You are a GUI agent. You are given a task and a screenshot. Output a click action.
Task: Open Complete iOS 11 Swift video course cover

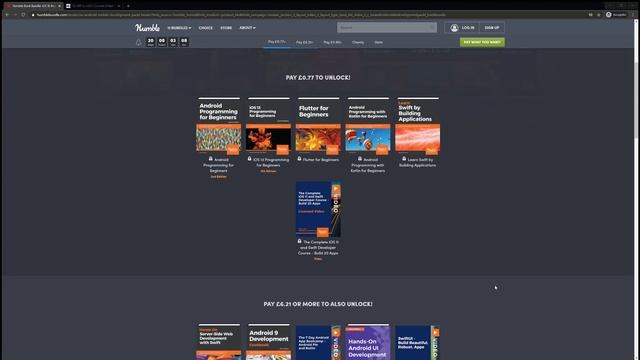(318, 209)
